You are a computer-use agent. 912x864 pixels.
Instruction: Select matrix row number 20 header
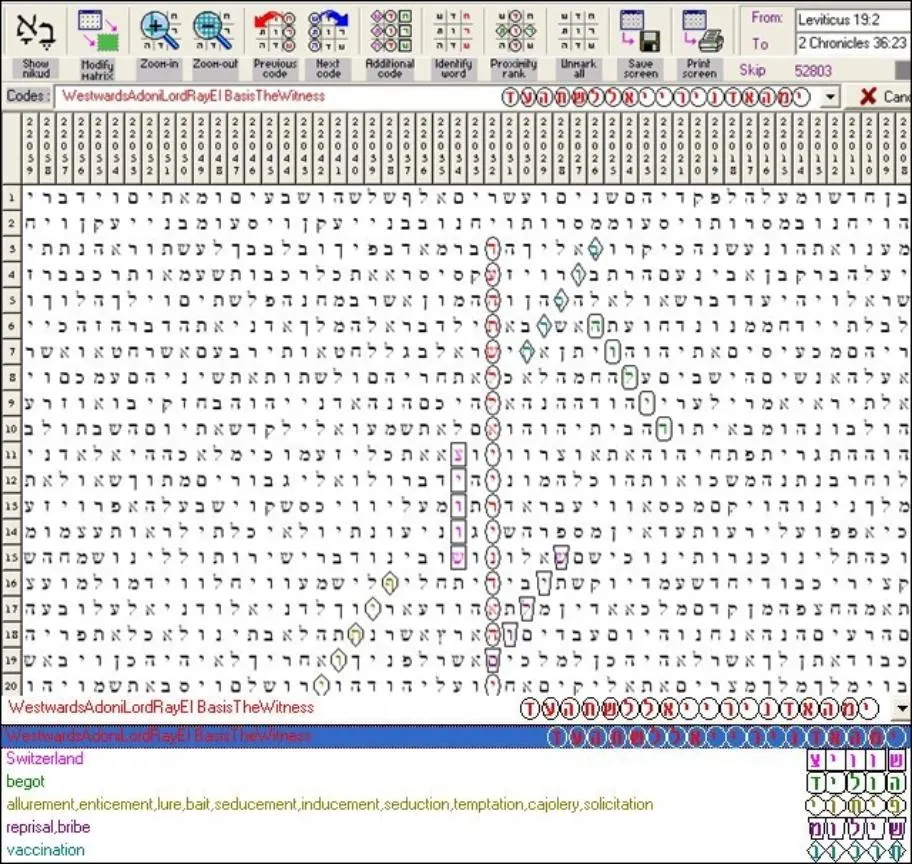click(x=11, y=685)
